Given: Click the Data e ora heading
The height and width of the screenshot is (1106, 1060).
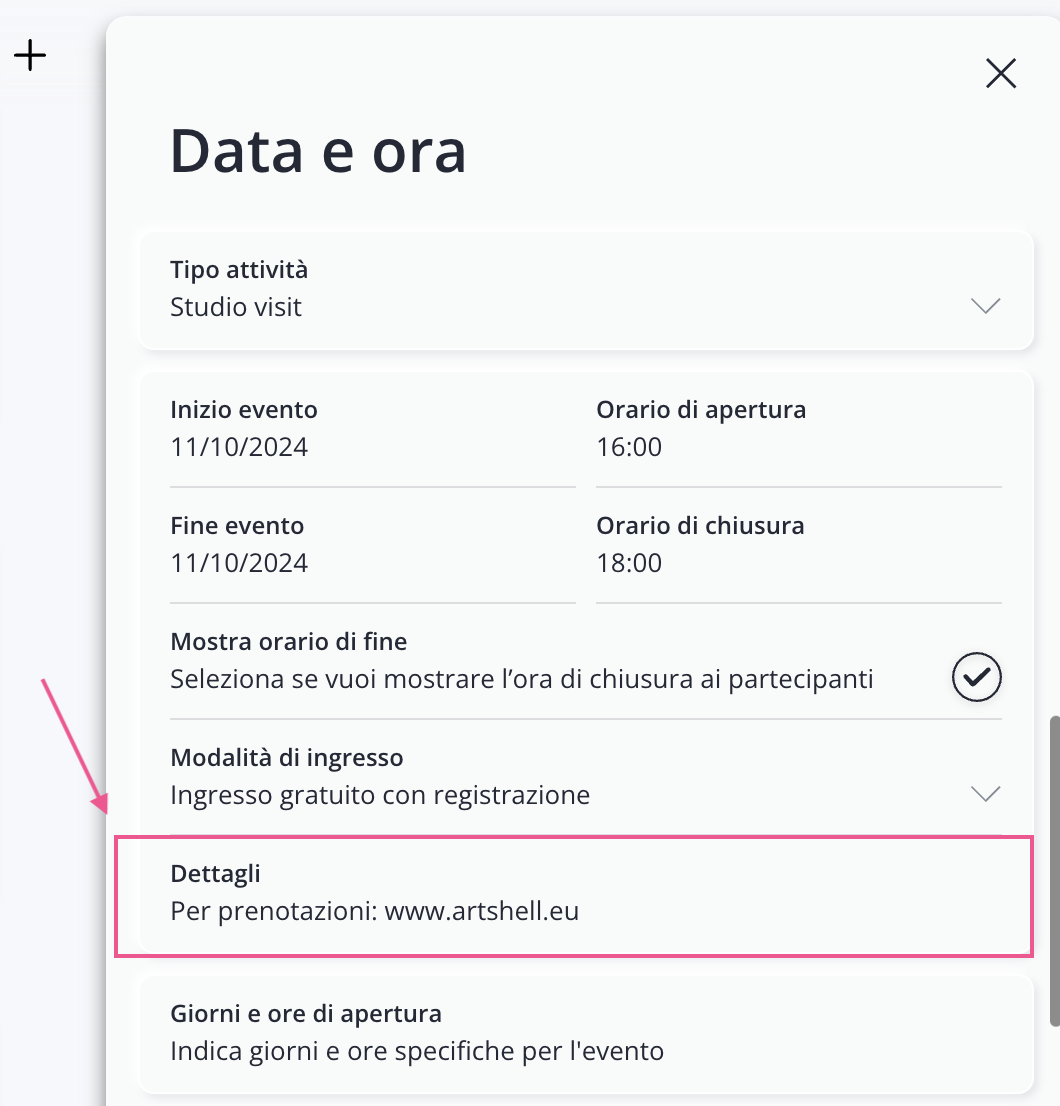Looking at the screenshot, I should (318, 151).
